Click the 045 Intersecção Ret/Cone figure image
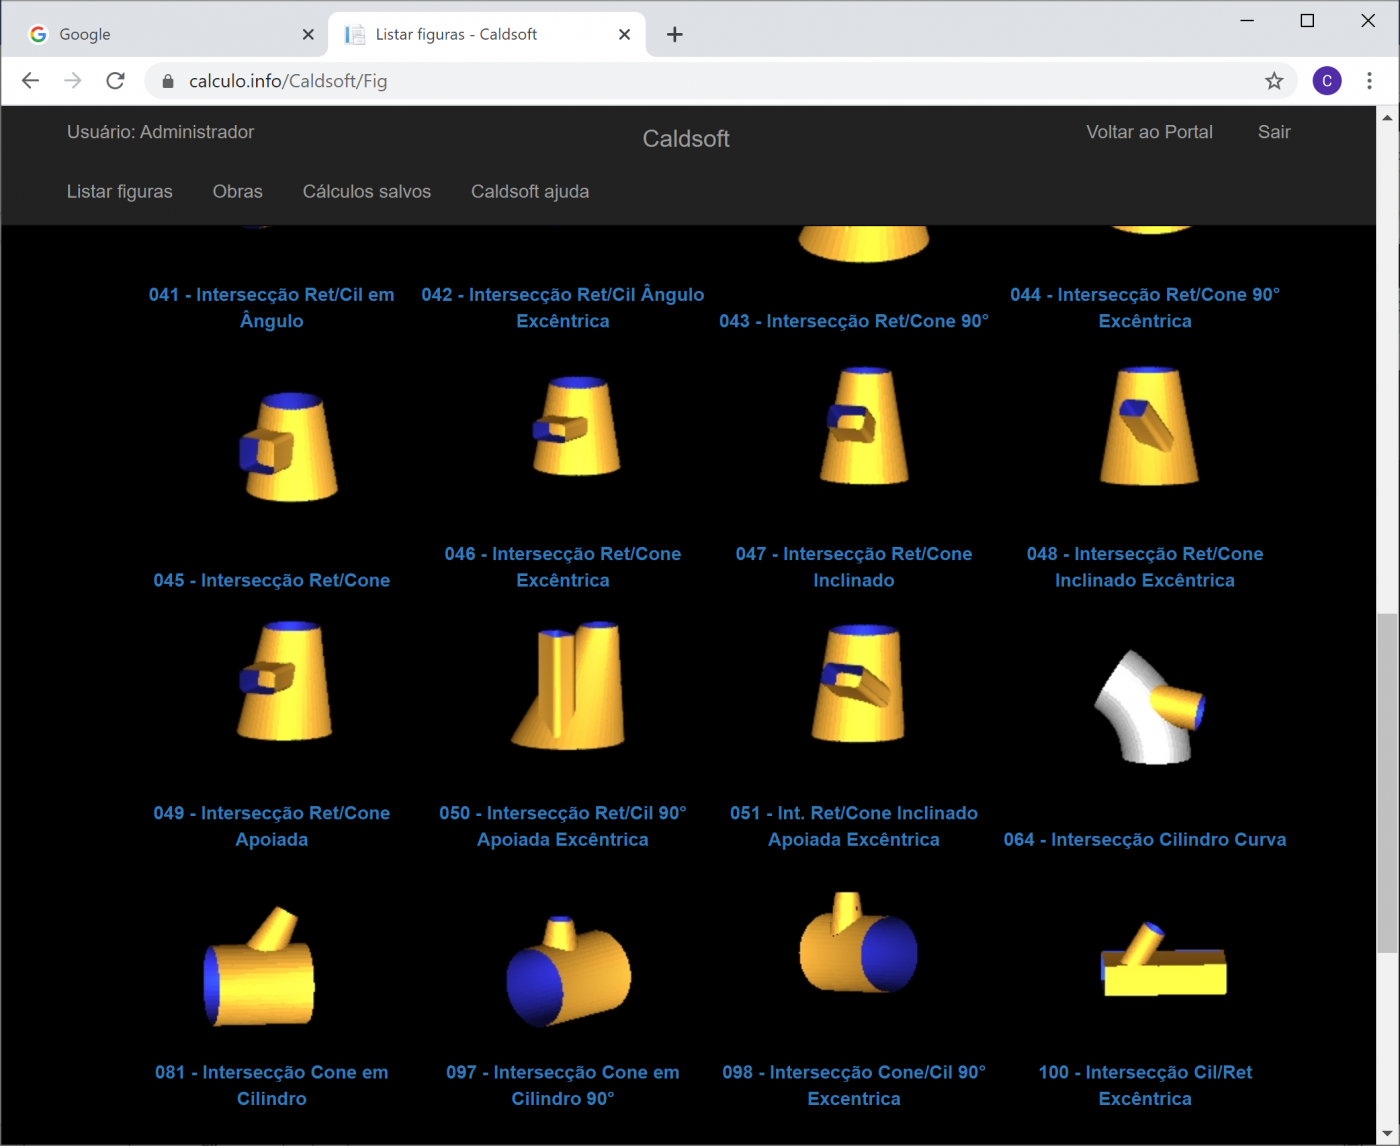 [288, 447]
